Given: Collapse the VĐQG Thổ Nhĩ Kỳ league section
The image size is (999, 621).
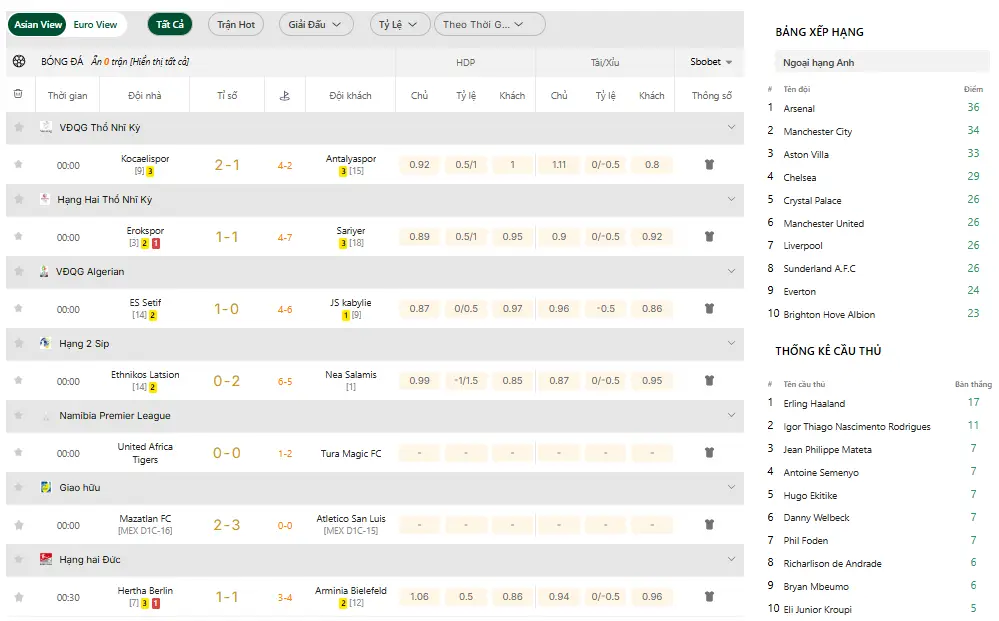Looking at the screenshot, I should click(x=731, y=127).
